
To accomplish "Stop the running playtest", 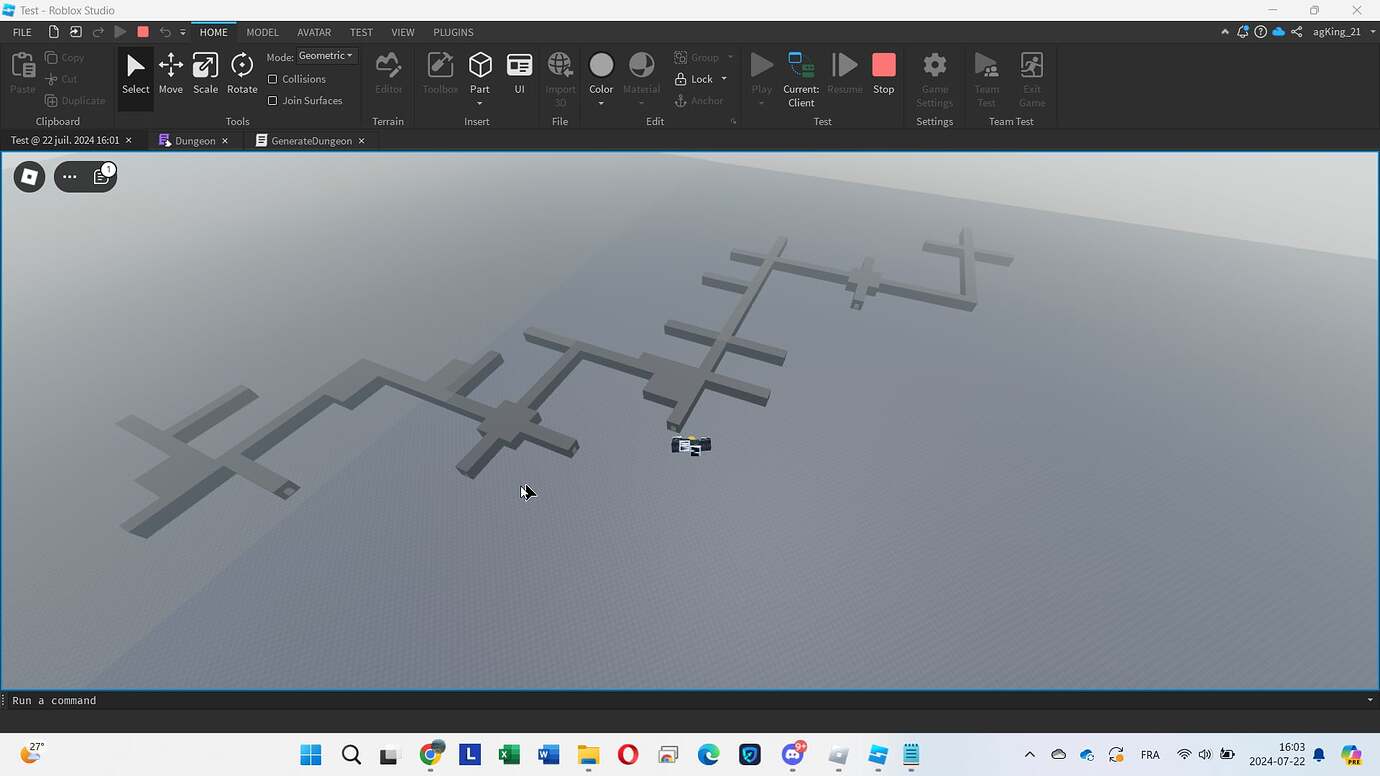I will 883,70.
